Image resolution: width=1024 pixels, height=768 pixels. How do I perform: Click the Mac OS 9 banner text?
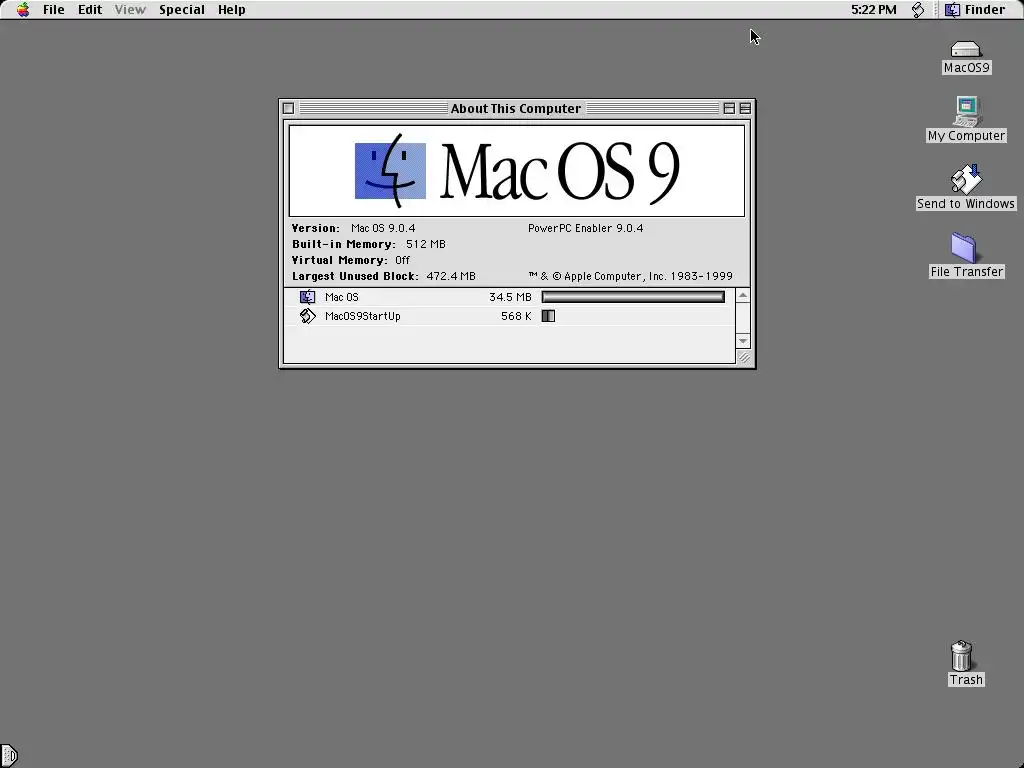point(560,171)
